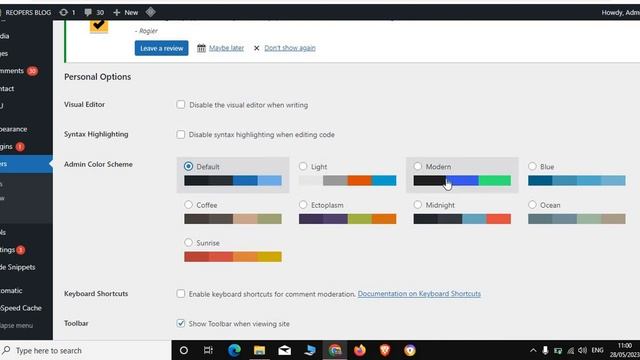The image size is (640, 360).
Task: Select Default color scheme radio
Action: point(188,166)
